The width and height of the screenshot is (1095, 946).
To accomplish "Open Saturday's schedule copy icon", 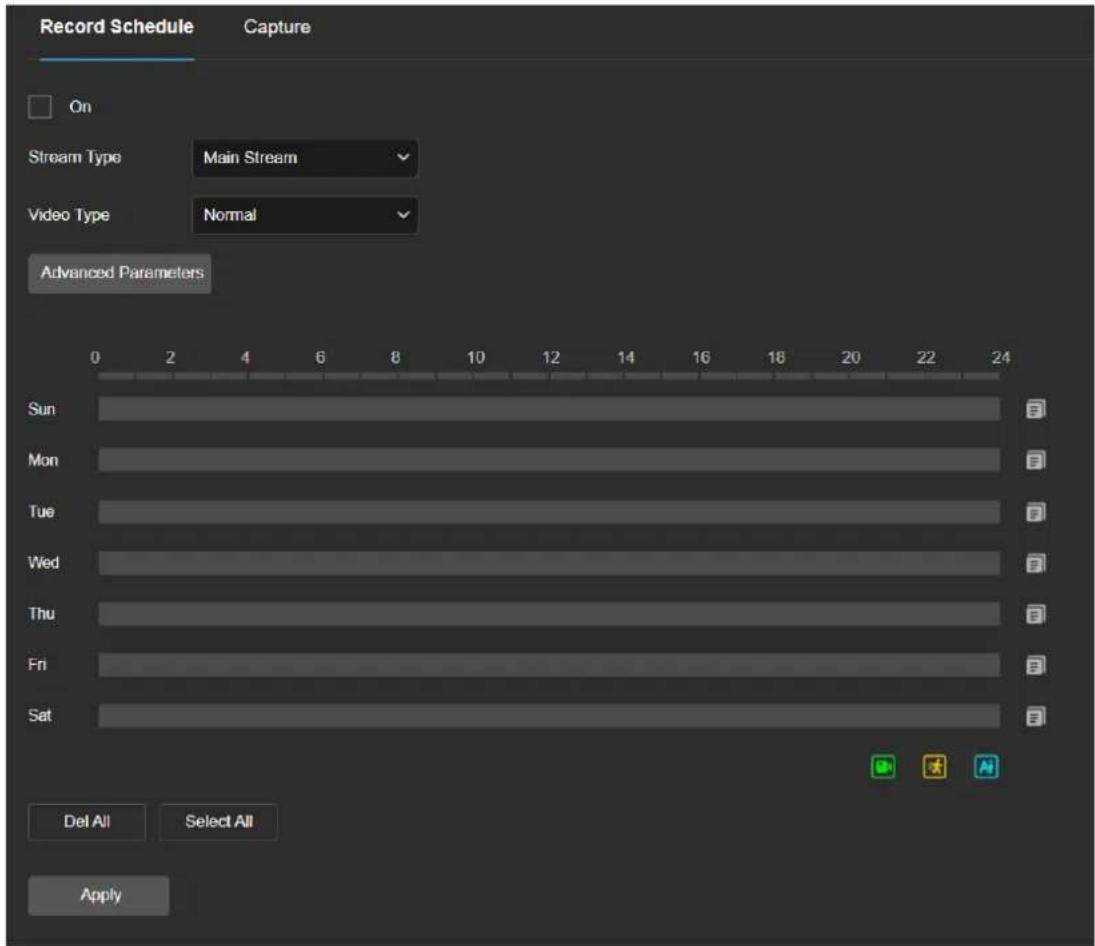I will 1036,716.
